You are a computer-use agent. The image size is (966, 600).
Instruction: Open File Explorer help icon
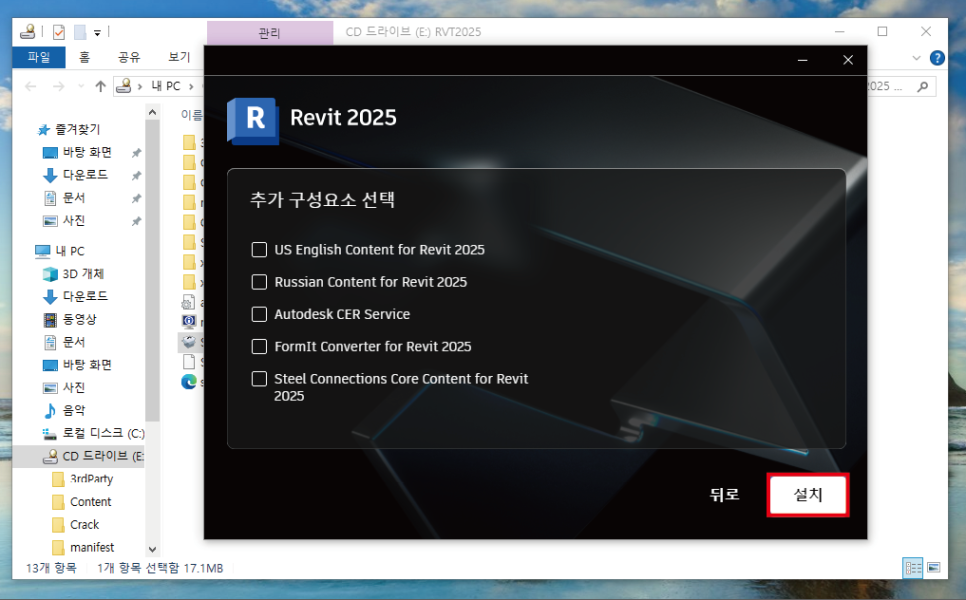[937, 58]
